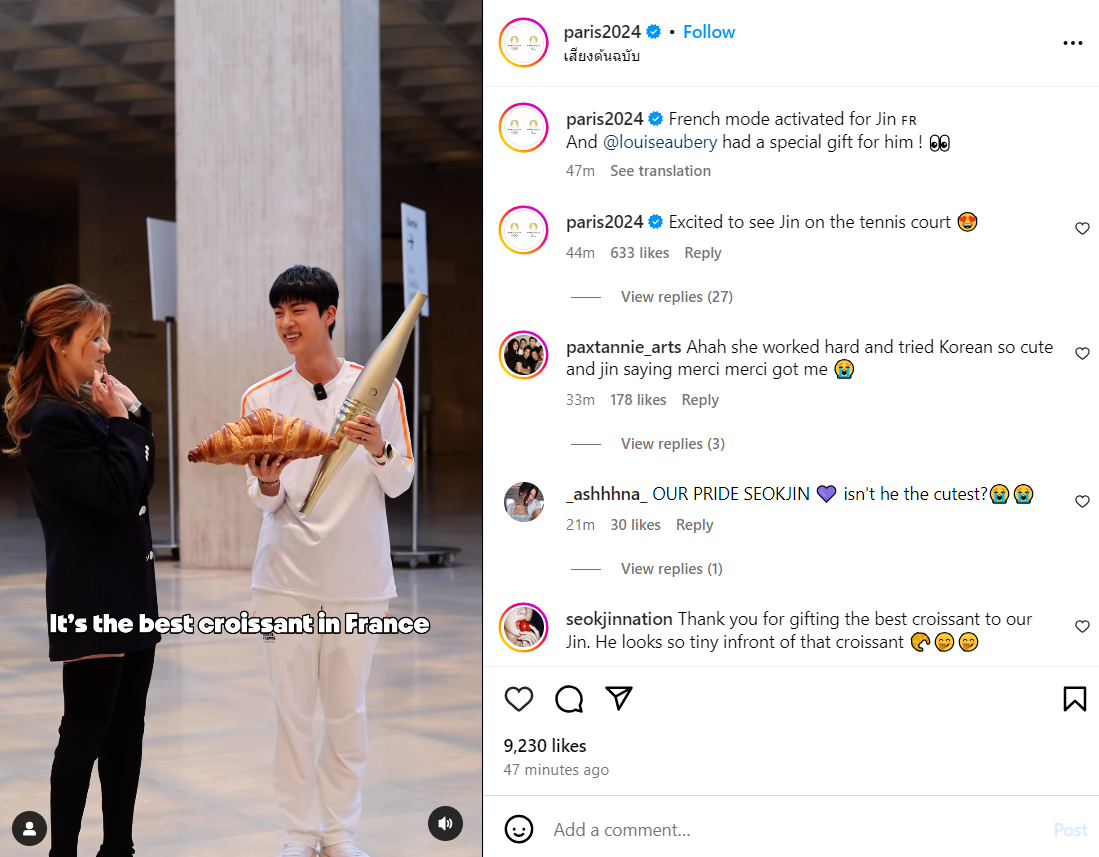Toggle video sound with speaker icon
1099x857 pixels.
[x=446, y=824]
